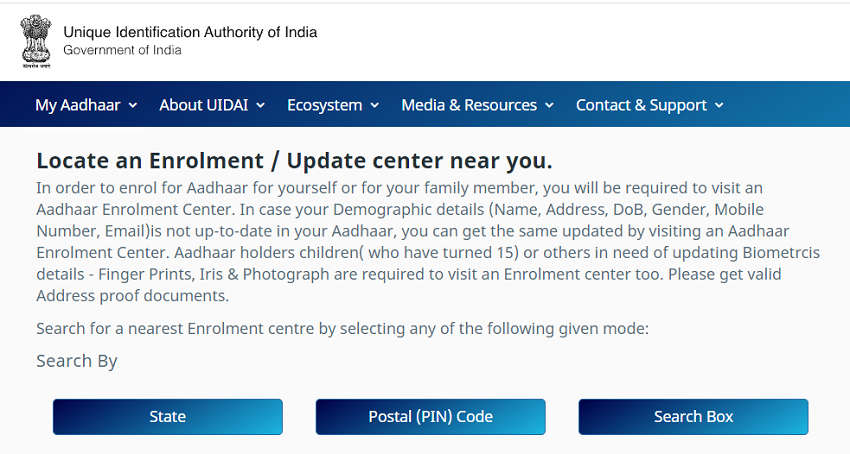Expand the Ecosystem dropdown arrow
Screen dimensions: 850x454
(375, 105)
